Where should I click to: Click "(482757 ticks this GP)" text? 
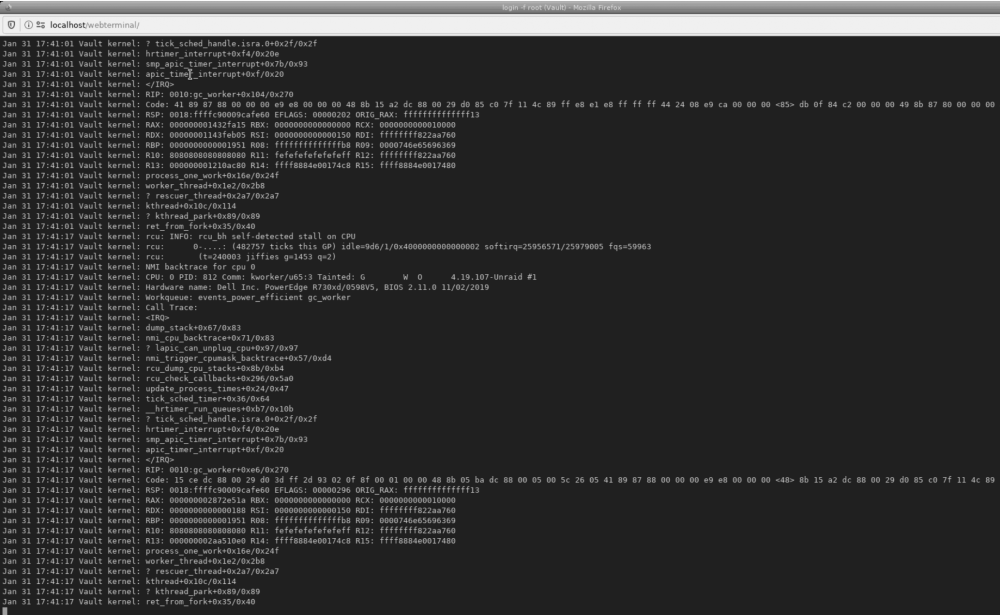[x=284, y=246]
